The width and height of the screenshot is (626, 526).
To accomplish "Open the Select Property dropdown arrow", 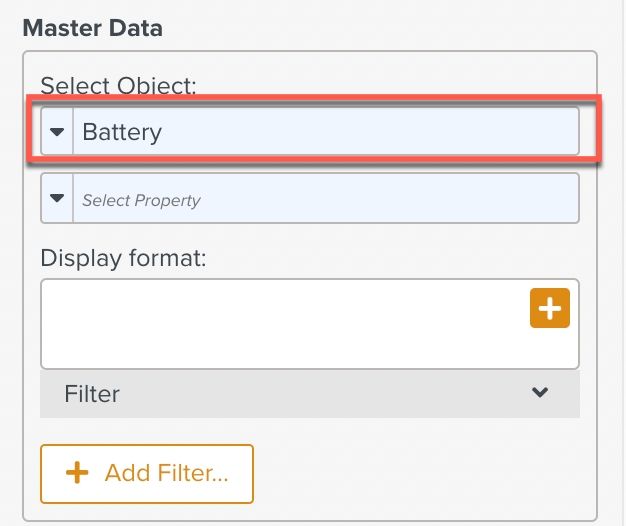I will 57,199.
